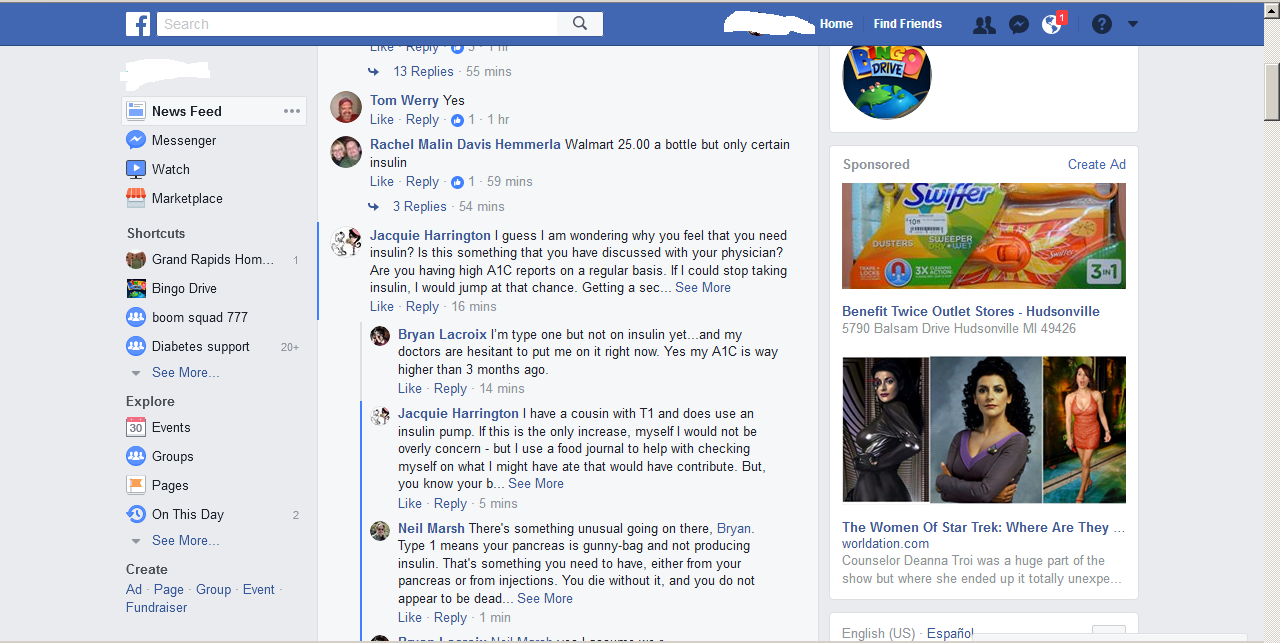Viewport: 1284px width, 643px height.
Task: Click the search magnifier button
Action: tap(580, 24)
